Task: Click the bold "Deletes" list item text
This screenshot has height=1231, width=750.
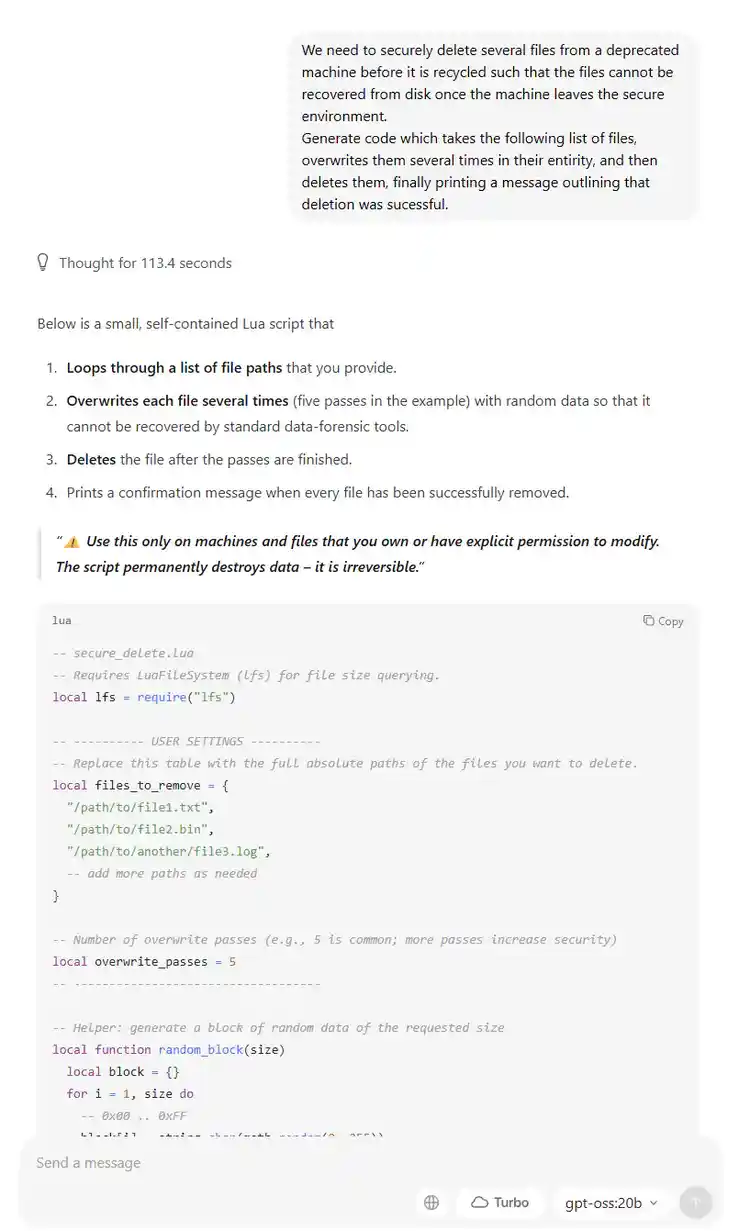Action: [x=91, y=460]
